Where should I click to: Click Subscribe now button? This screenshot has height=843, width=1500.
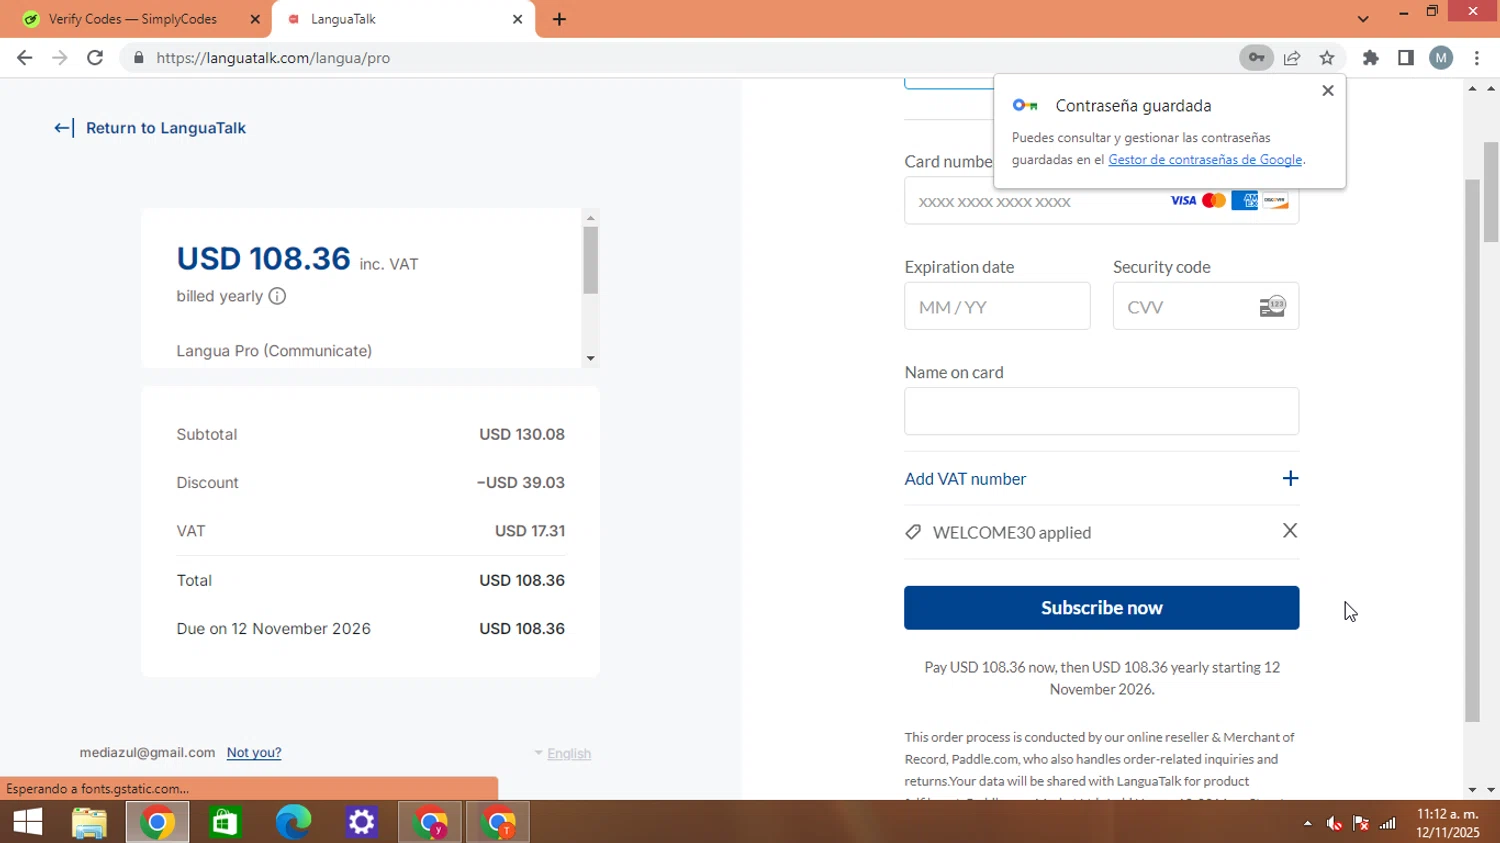click(1101, 608)
